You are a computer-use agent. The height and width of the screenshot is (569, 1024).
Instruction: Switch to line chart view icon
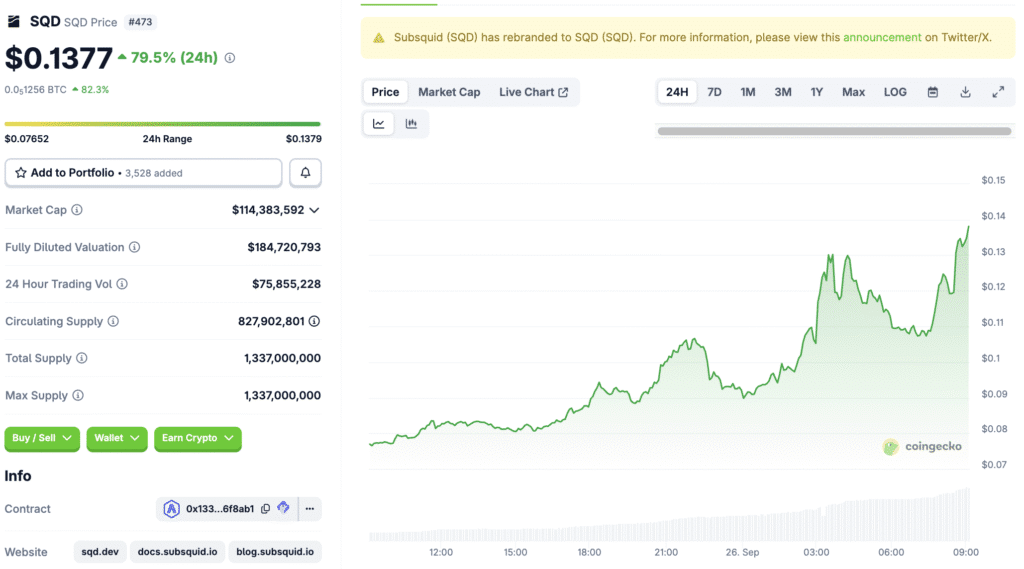pyautogui.click(x=379, y=123)
